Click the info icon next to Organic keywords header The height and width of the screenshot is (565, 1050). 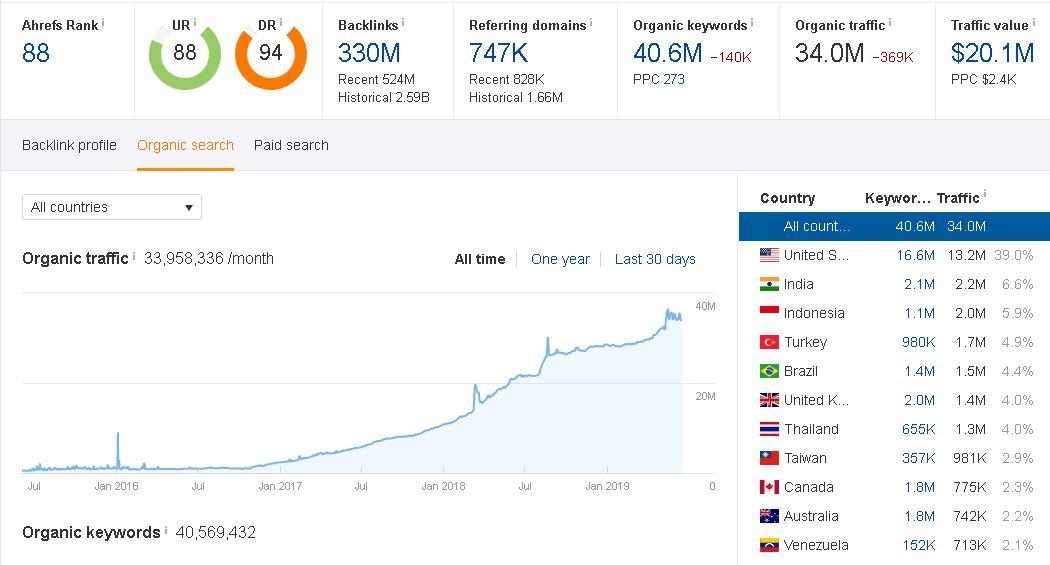tap(752, 22)
